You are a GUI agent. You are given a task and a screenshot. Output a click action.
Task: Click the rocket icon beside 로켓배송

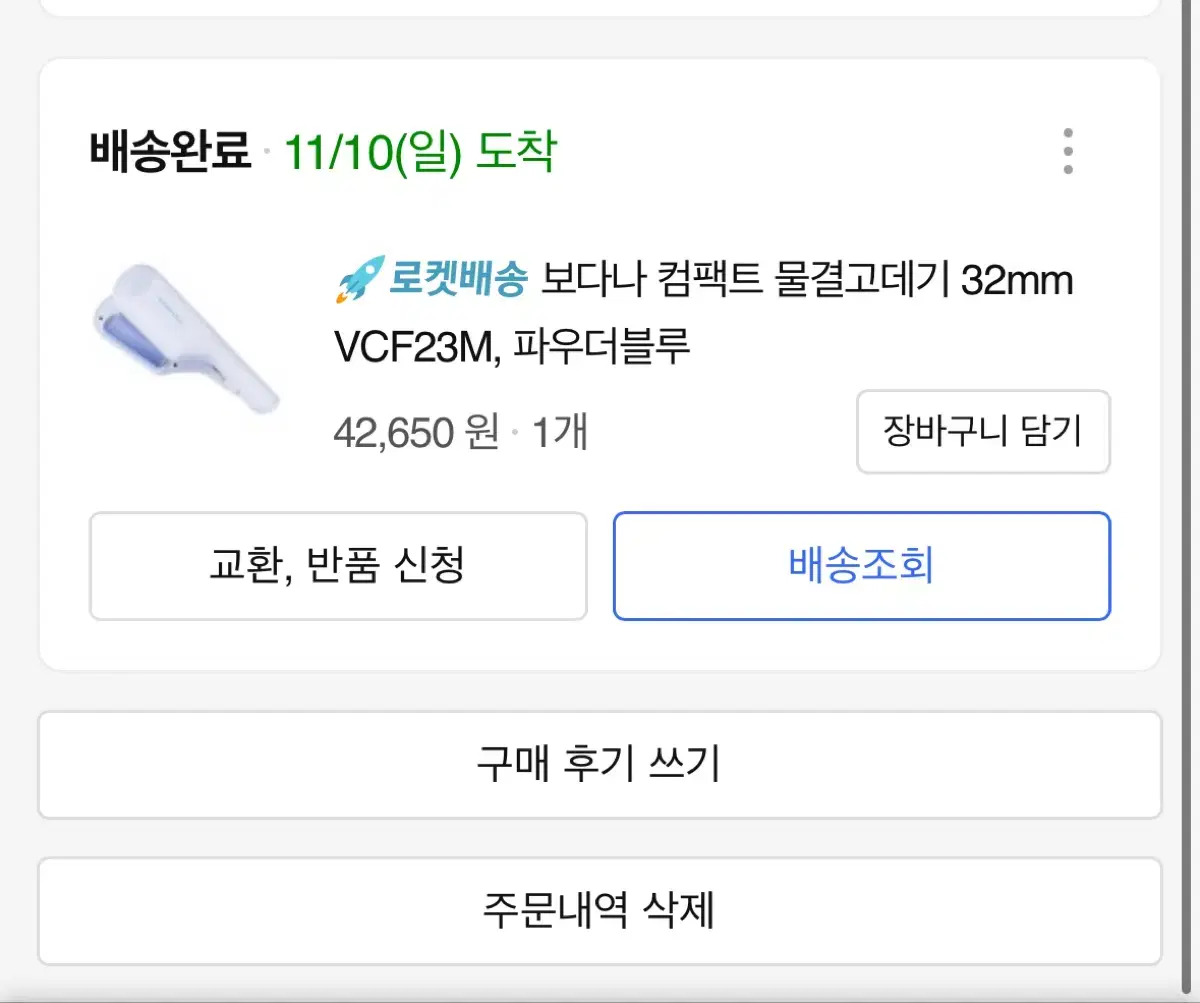coord(359,280)
